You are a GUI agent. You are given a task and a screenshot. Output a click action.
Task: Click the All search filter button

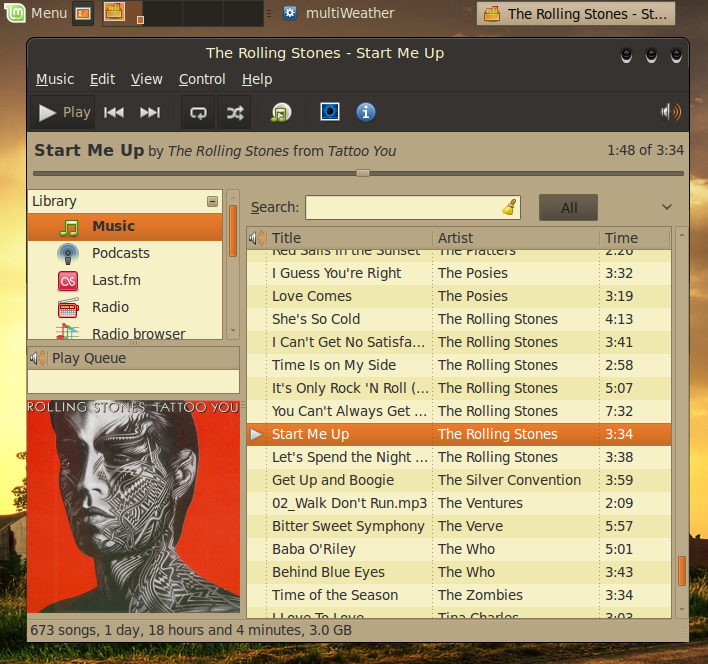coord(568,208)
